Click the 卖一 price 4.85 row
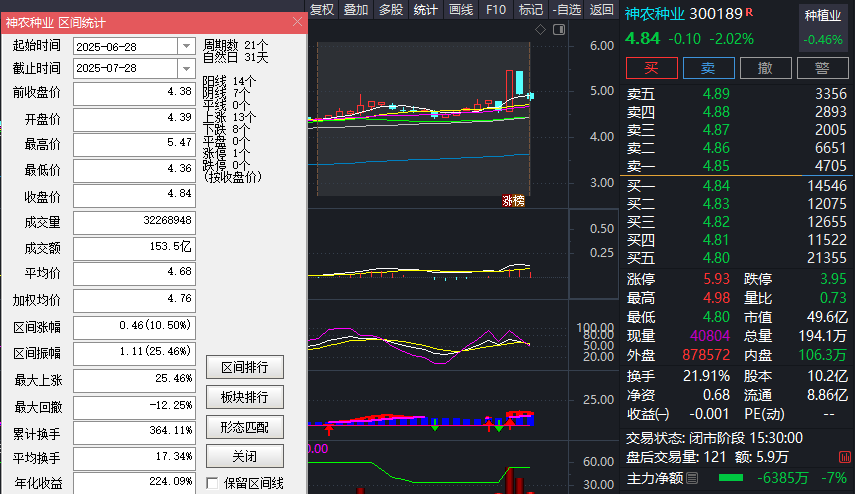855x494 pixels. point(737,166)
